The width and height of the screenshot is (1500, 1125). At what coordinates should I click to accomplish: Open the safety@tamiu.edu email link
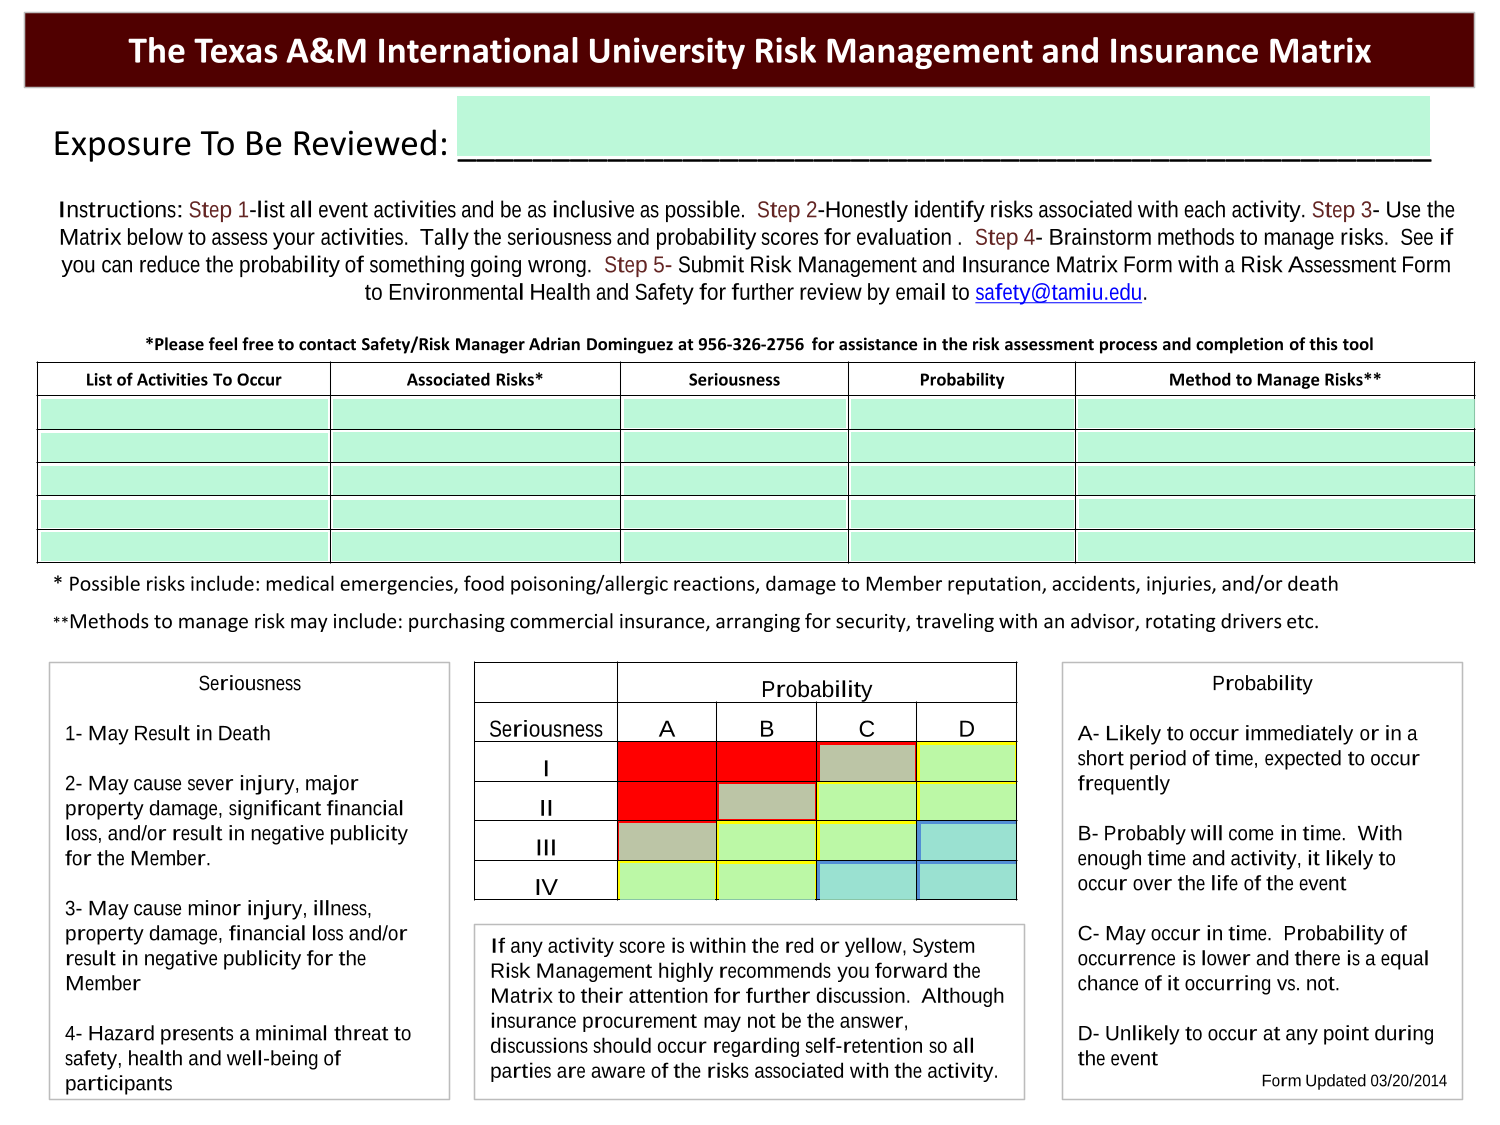pyautogui.click(x=1058, y=293)
